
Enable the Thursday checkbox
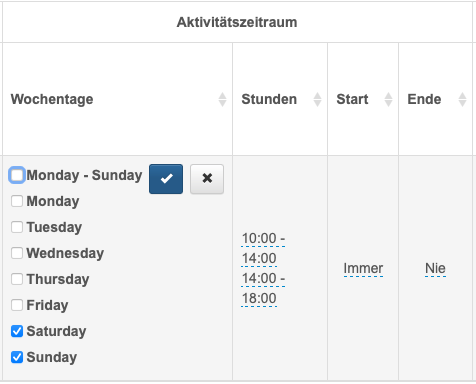pyautogui.click(x=17, y=279)
